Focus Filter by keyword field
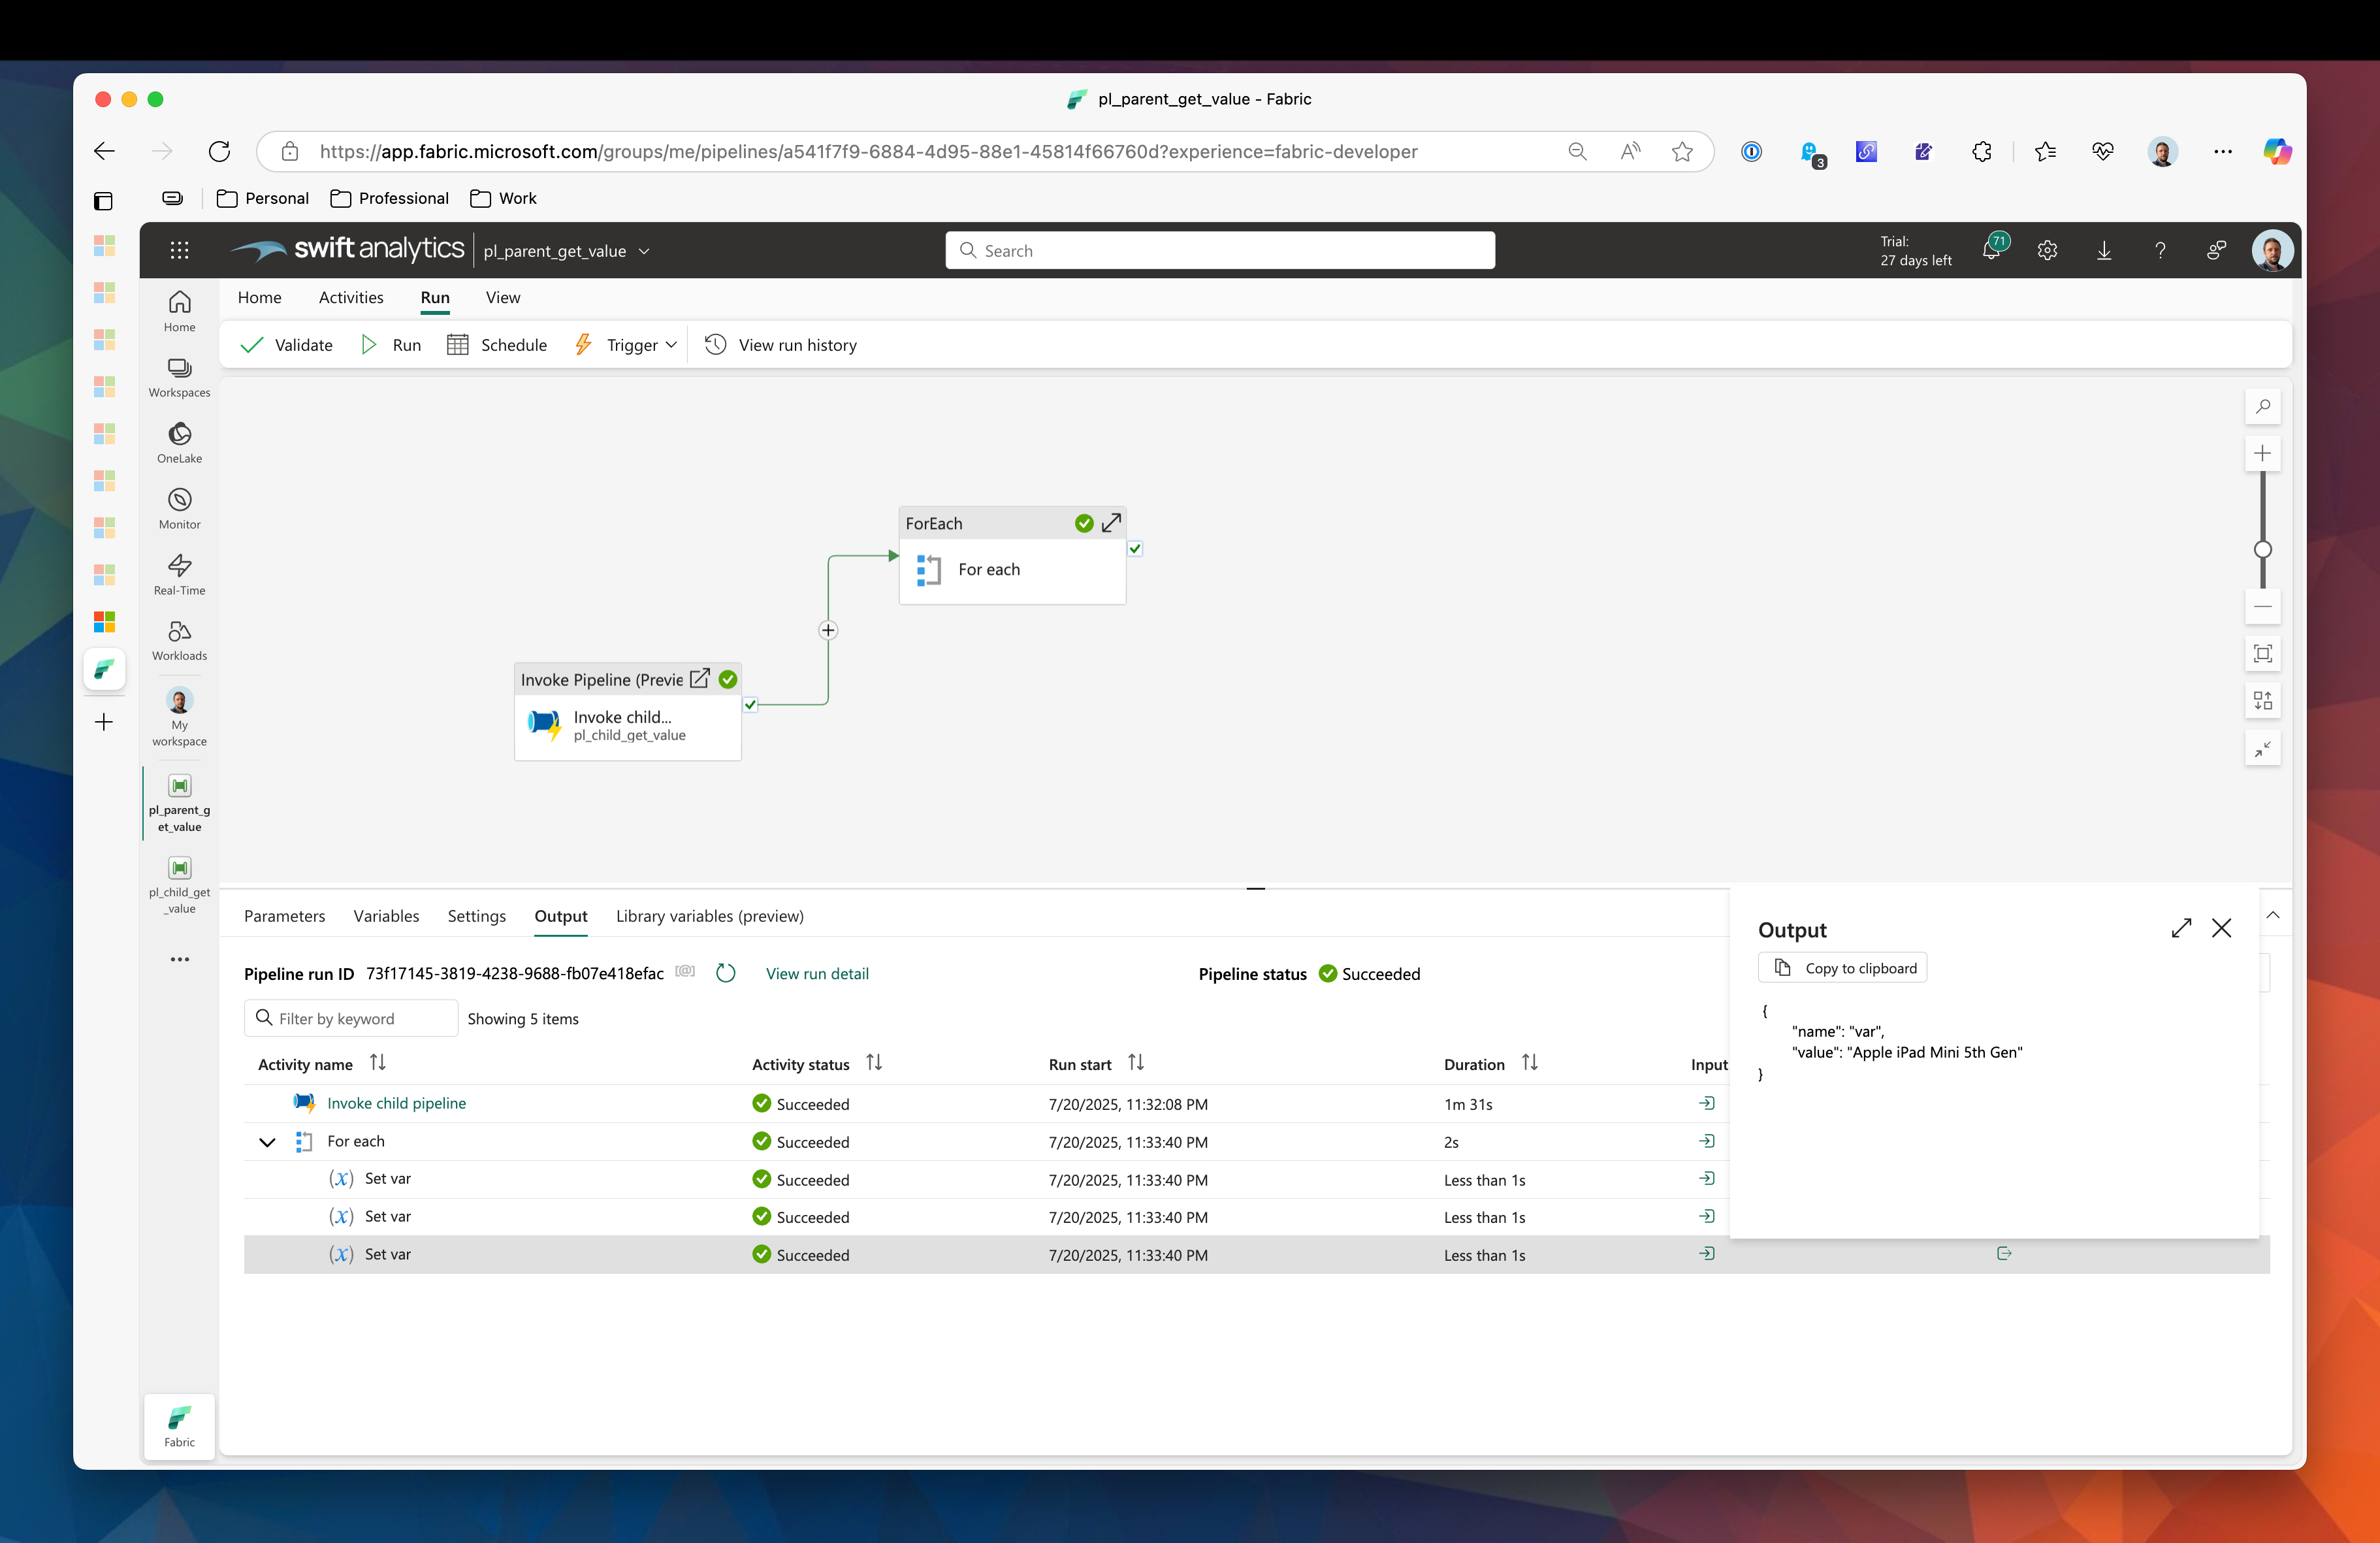Viewport: 2380px width, 1543px height. point(351,1018)
